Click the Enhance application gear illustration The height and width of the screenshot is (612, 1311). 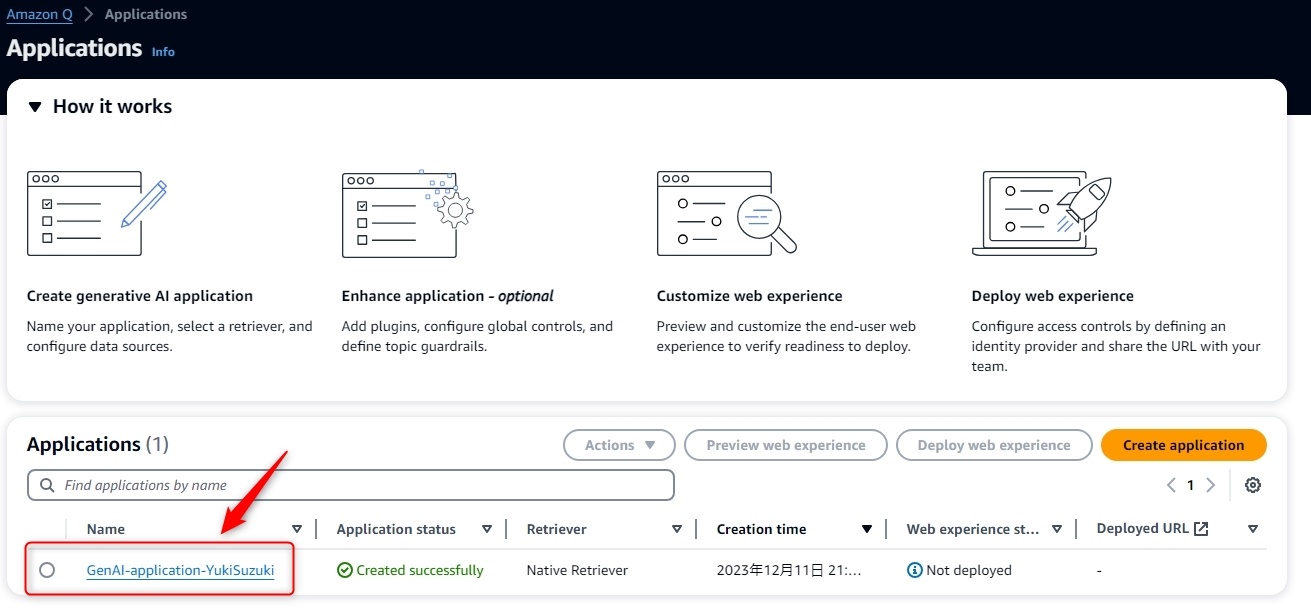pyautogui.click(x=407, y=213)
